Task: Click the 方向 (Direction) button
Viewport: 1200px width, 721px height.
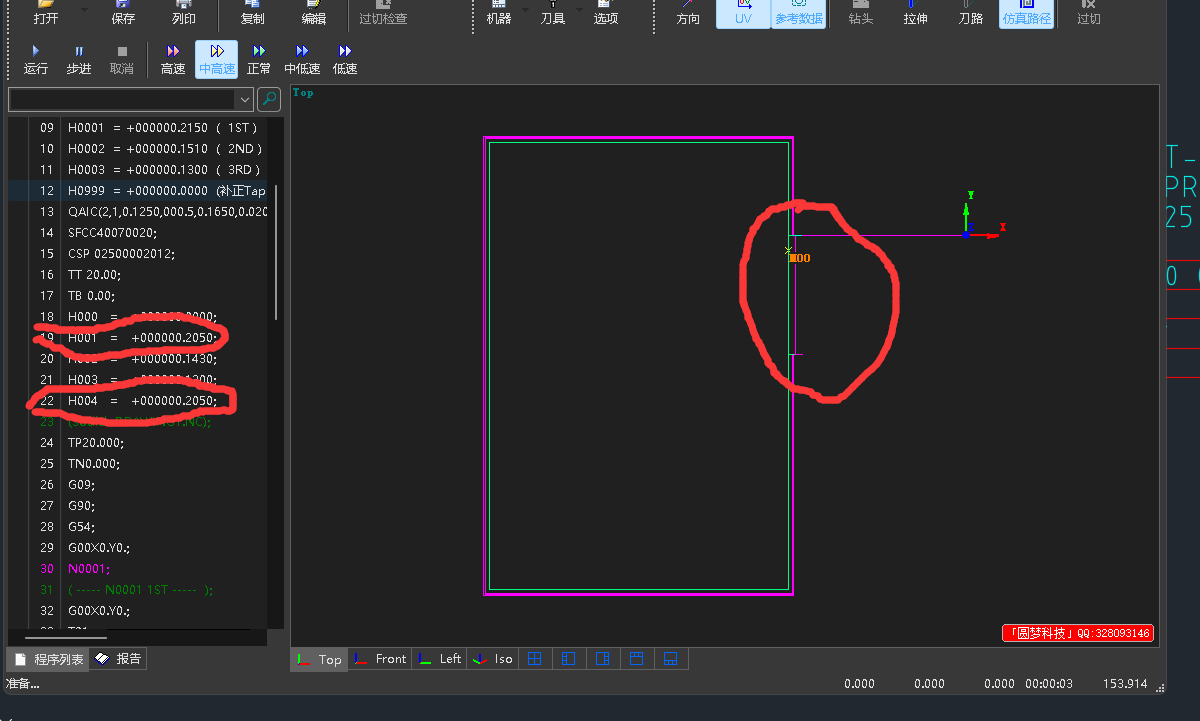Action: 688,13
